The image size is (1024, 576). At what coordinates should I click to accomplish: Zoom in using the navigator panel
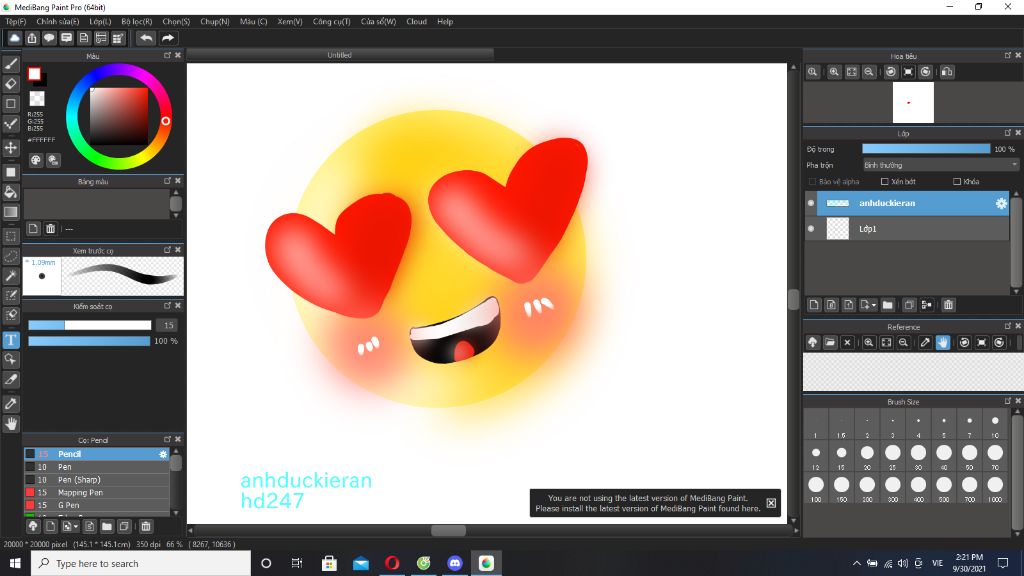834,72
